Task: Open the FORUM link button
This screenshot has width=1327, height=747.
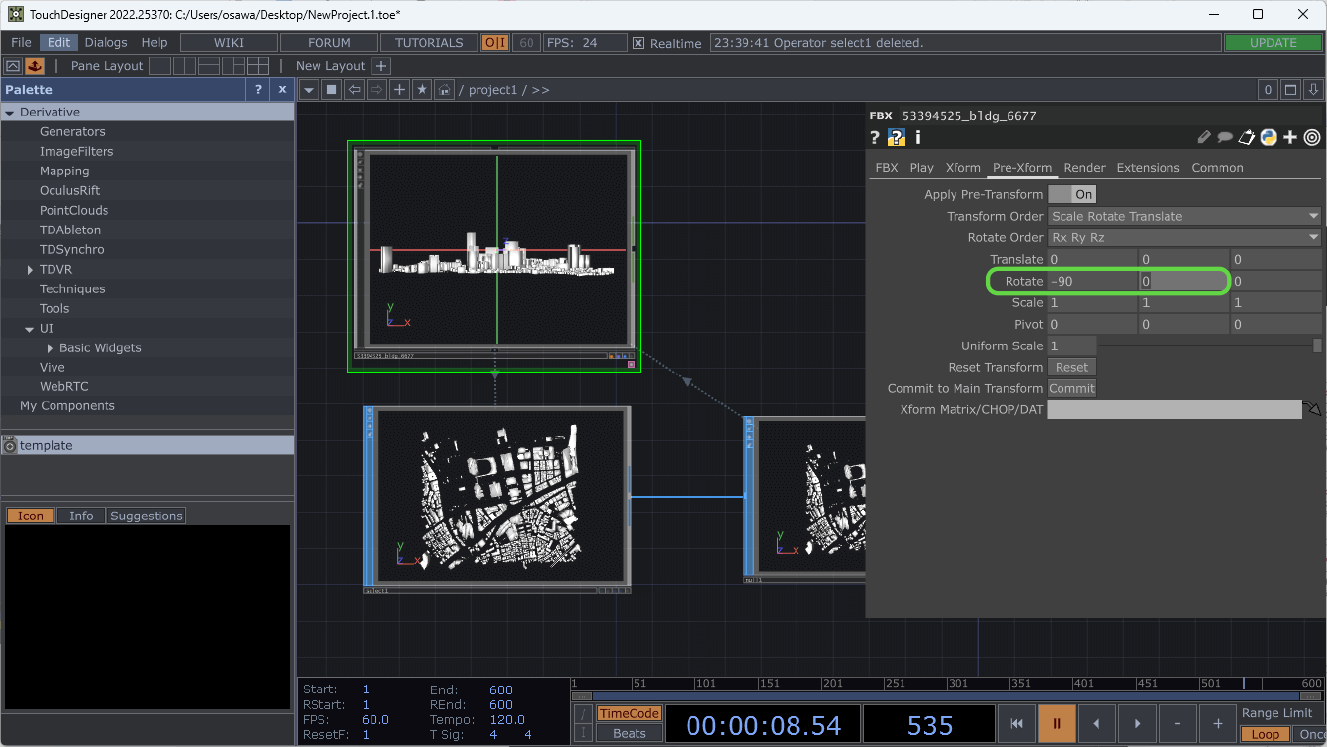Action: (x=329, y=43)
